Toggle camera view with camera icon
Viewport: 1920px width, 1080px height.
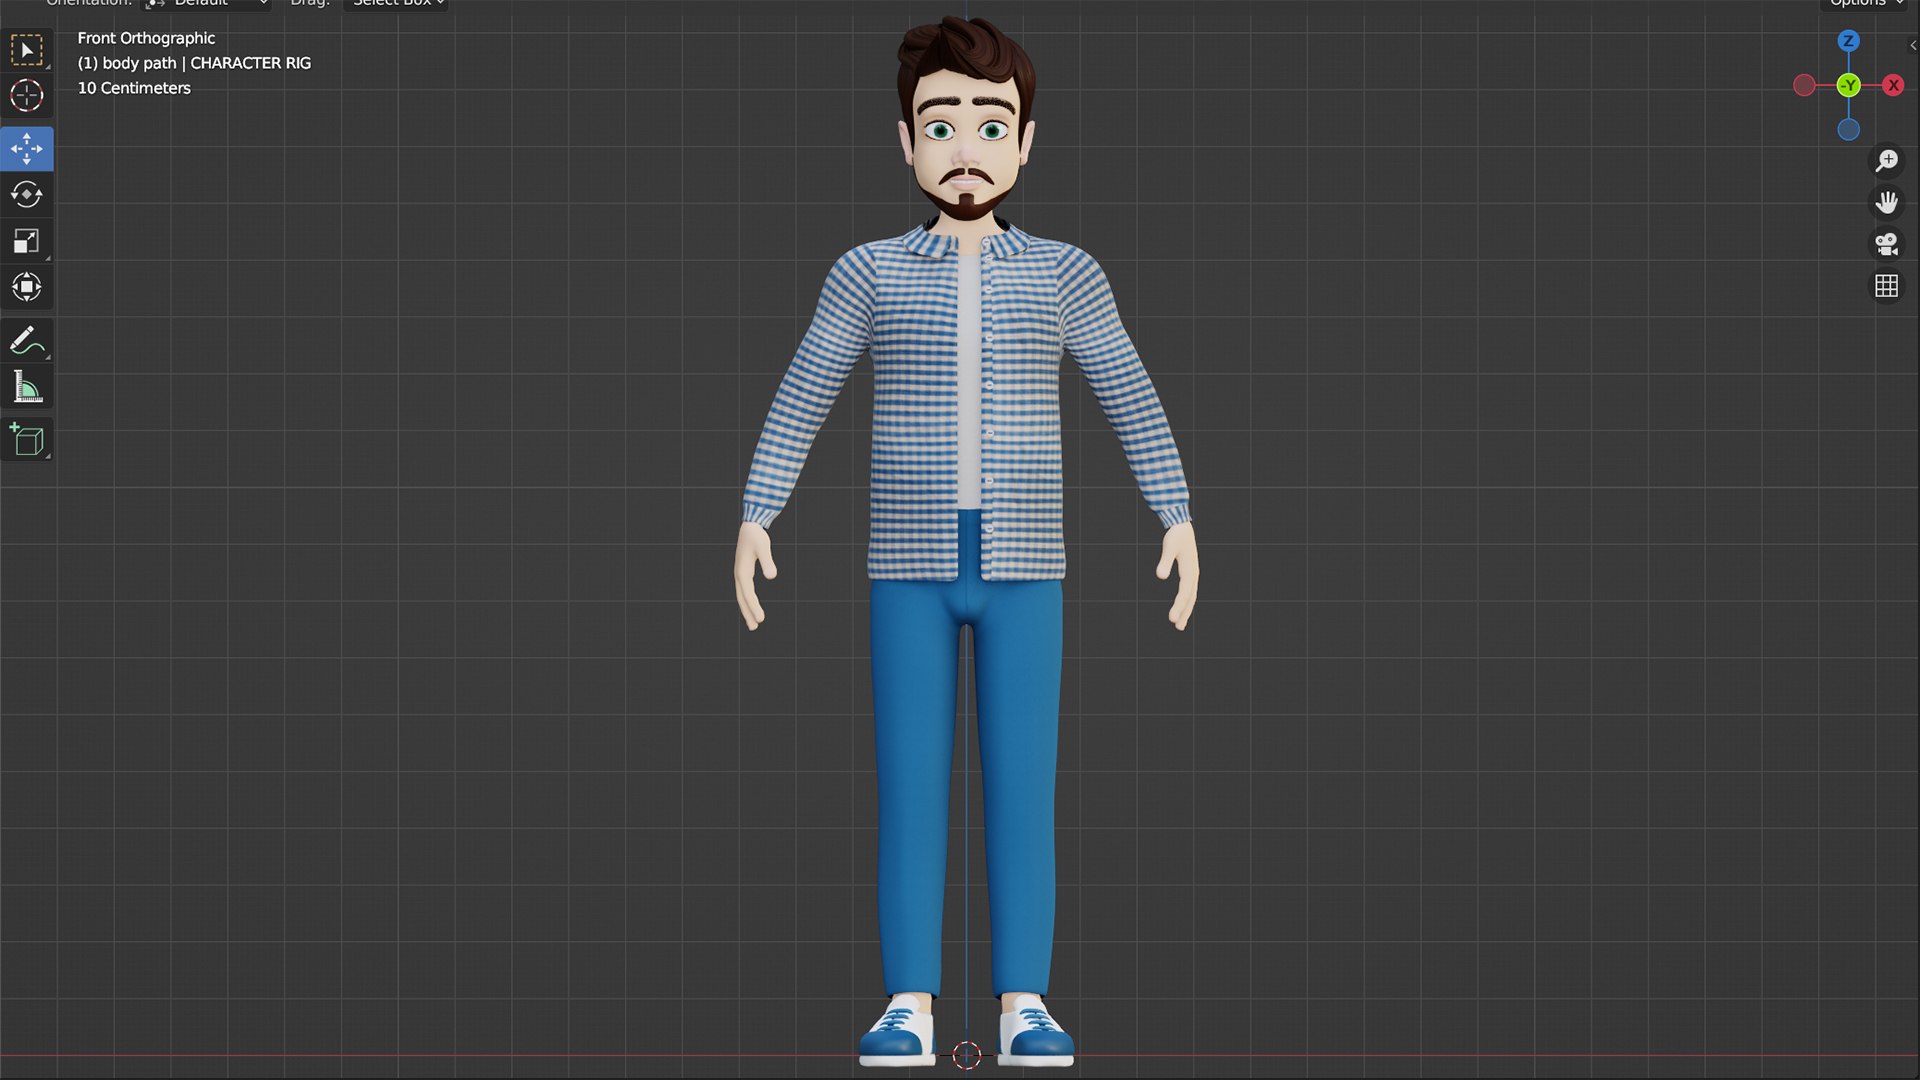(x=1886, y=244)
